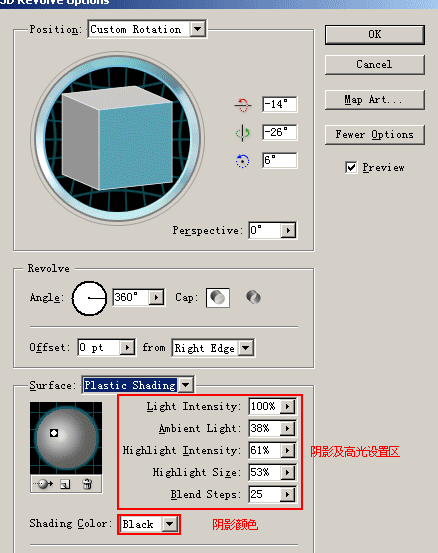Select the light source marker on sphere
This screenshot has width=438, height=553.
(x=54, y=433)
